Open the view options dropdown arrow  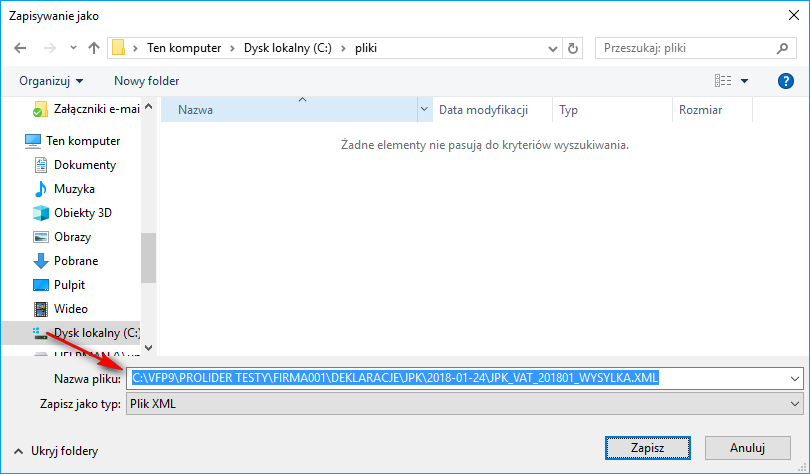(744, 81)
